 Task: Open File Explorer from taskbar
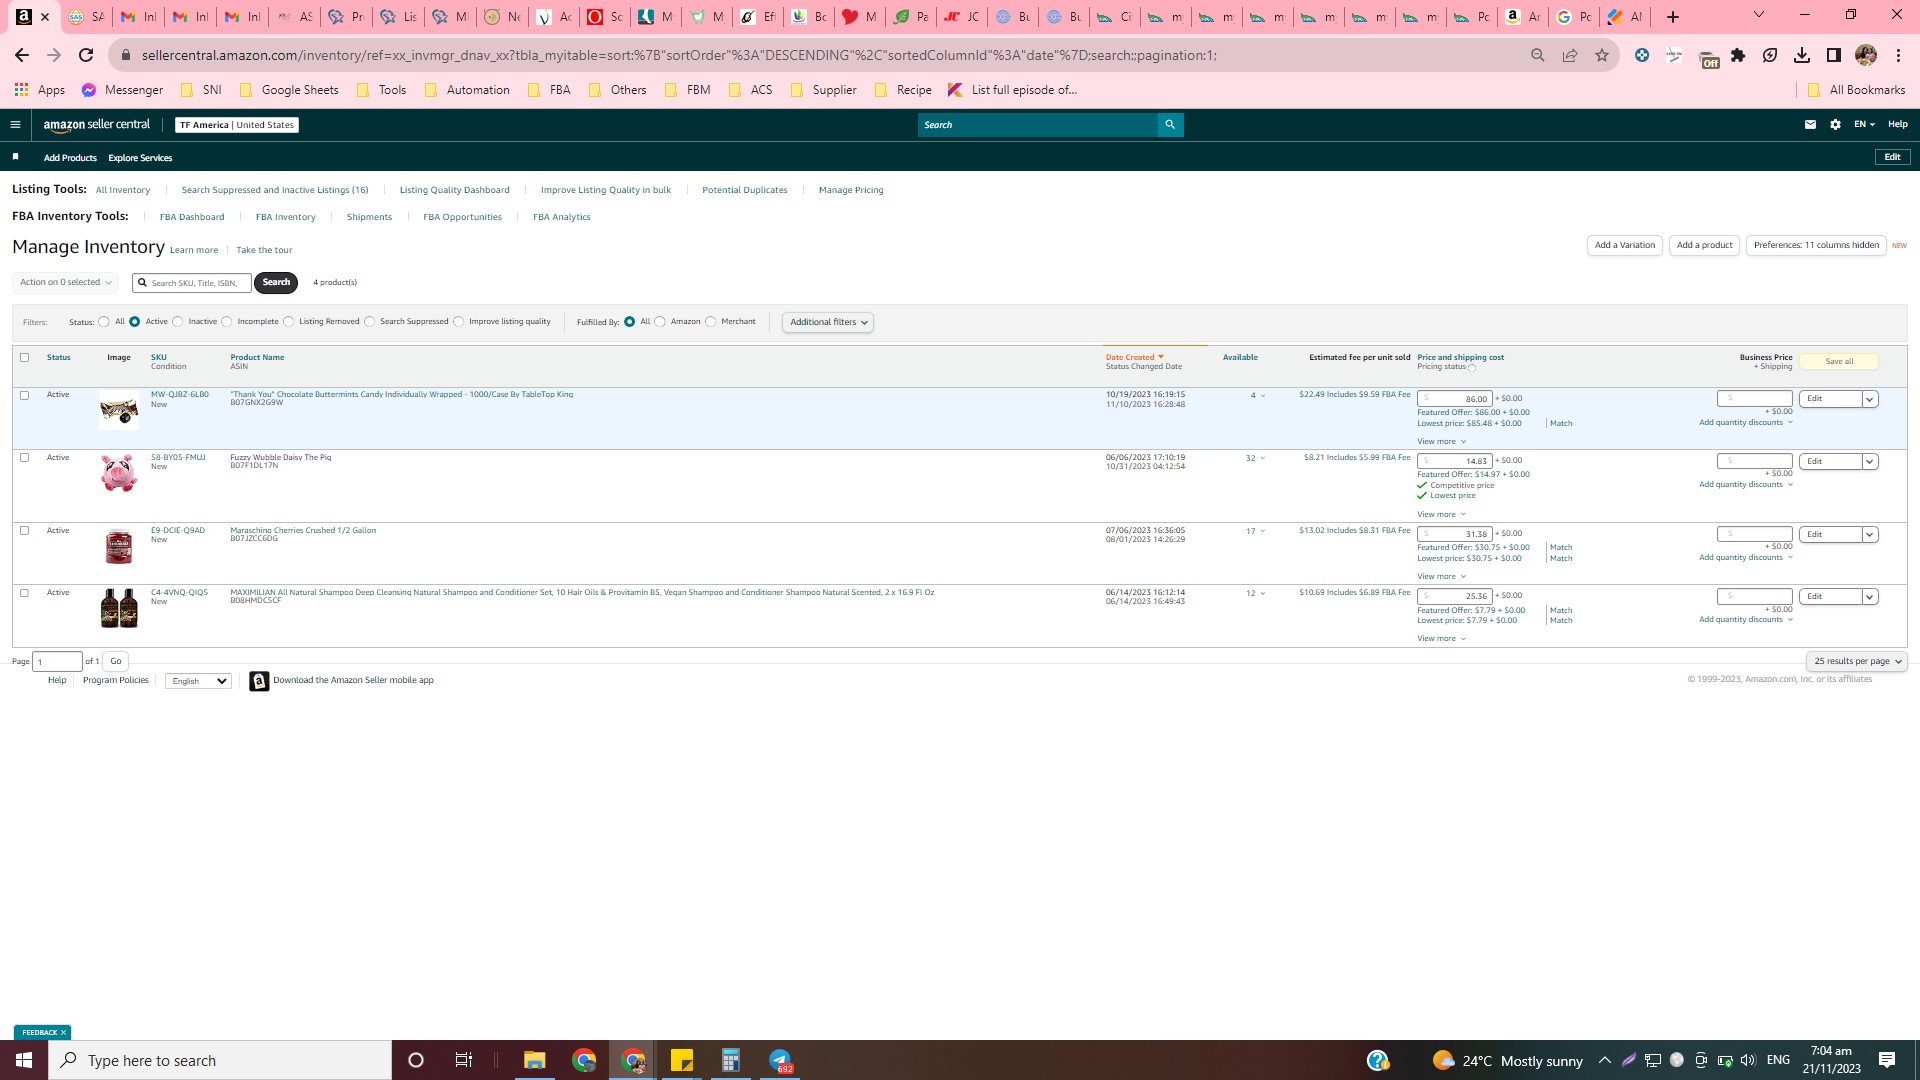[x=535, y=1060]
